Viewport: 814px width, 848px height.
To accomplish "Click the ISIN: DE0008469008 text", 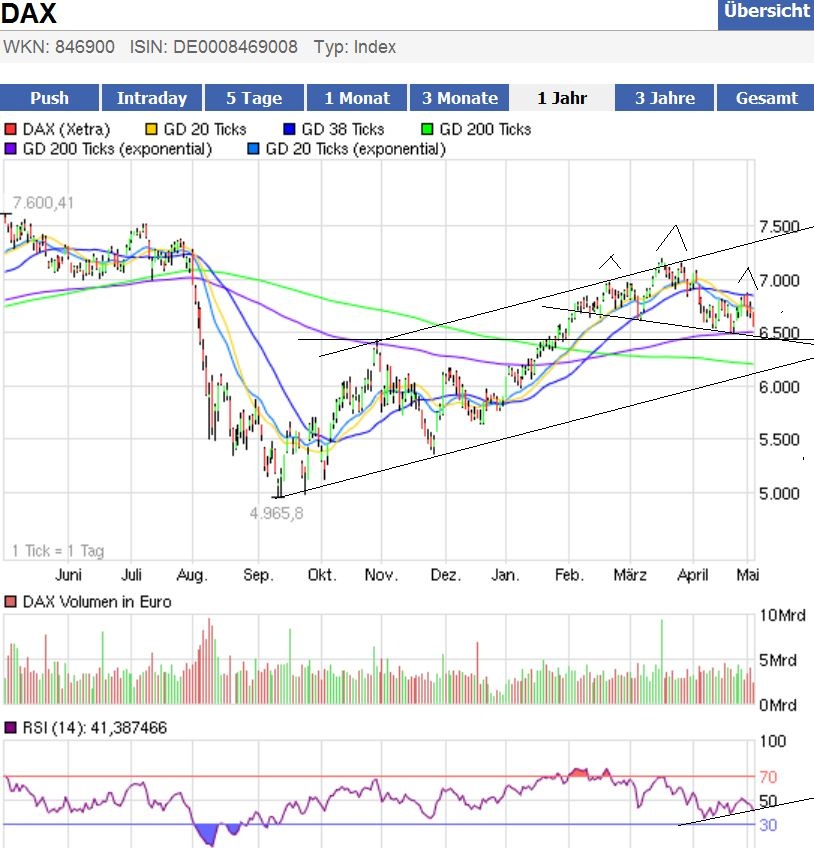I will coord(214,47).
